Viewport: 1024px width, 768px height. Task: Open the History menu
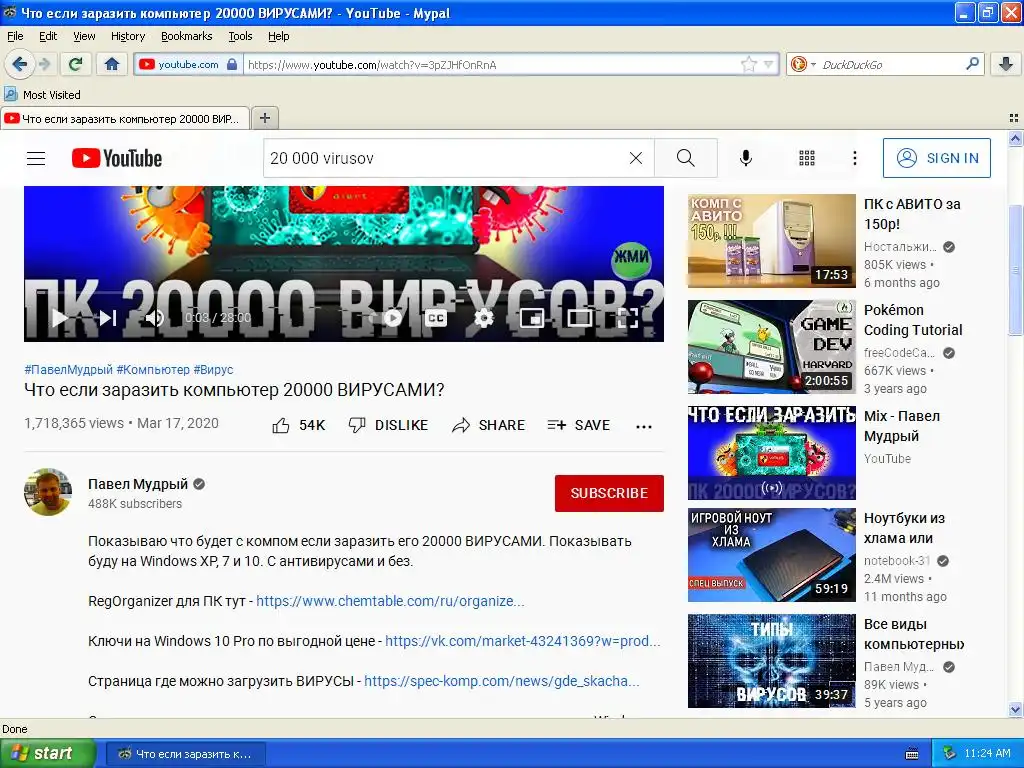(x=127, y=36)
